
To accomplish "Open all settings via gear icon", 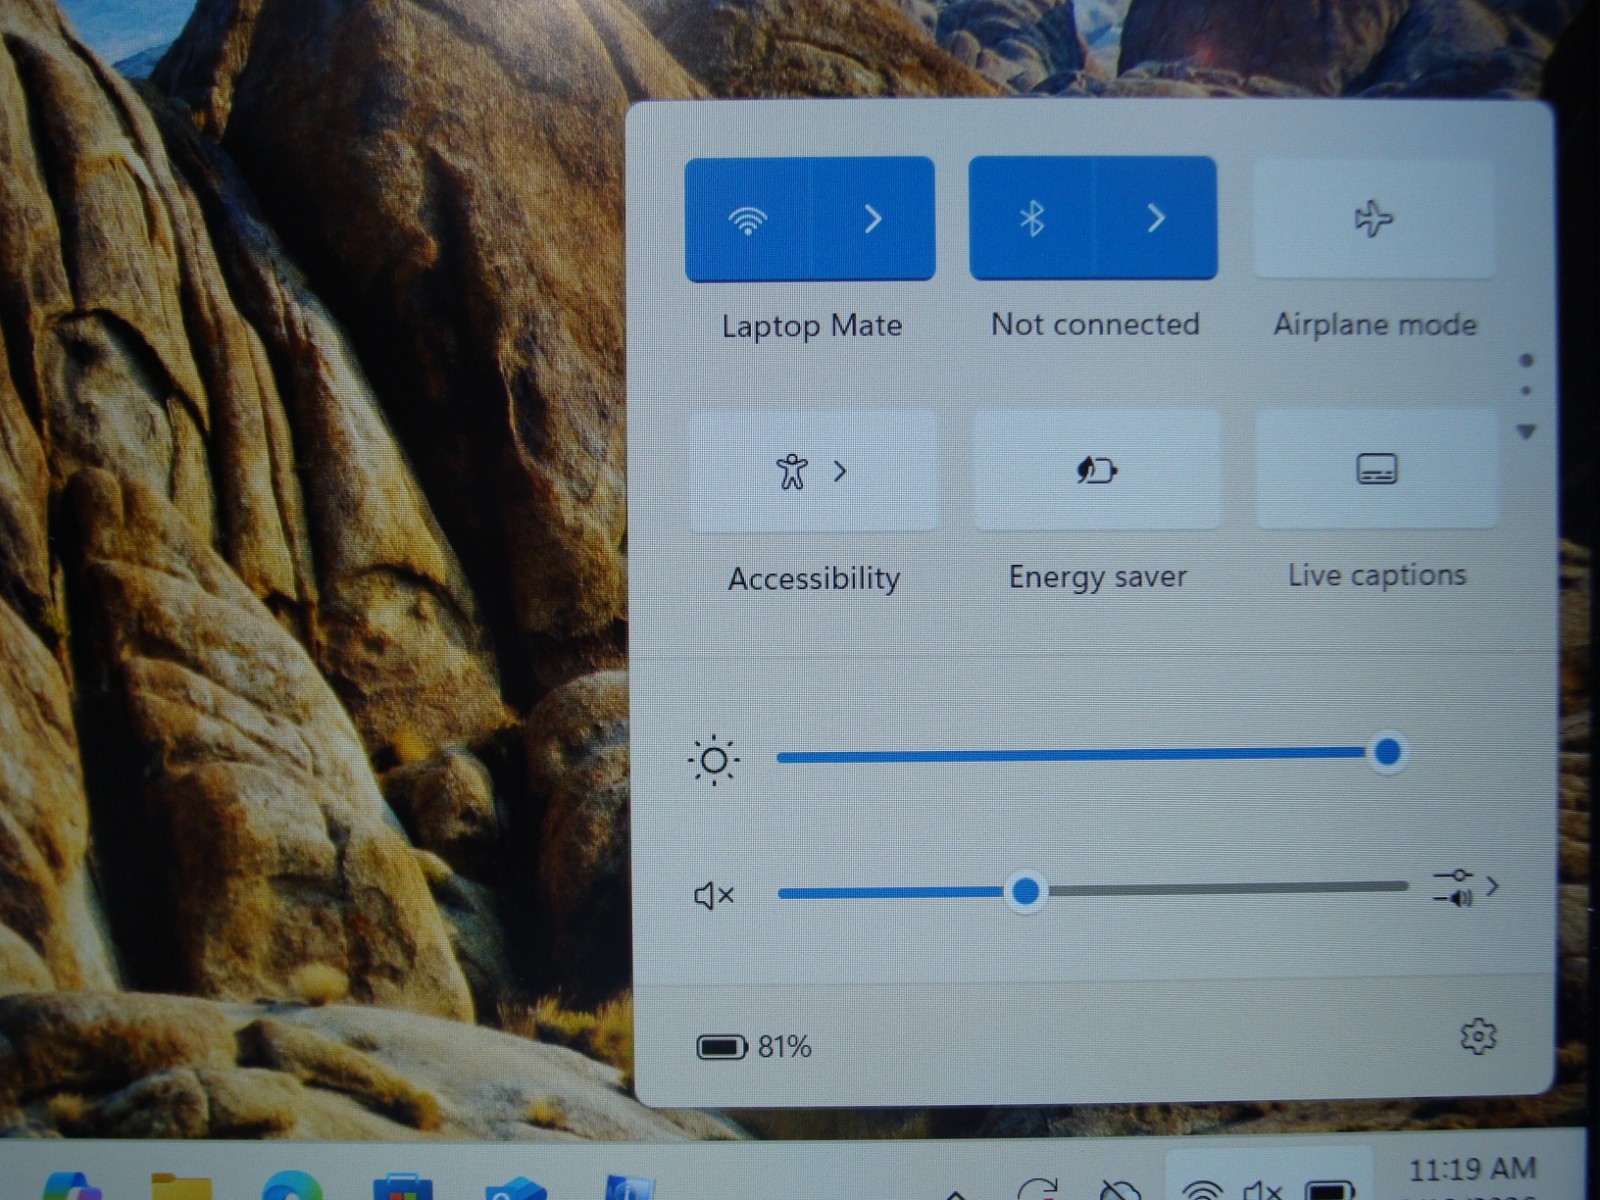I will (x=1478, y=1037).
